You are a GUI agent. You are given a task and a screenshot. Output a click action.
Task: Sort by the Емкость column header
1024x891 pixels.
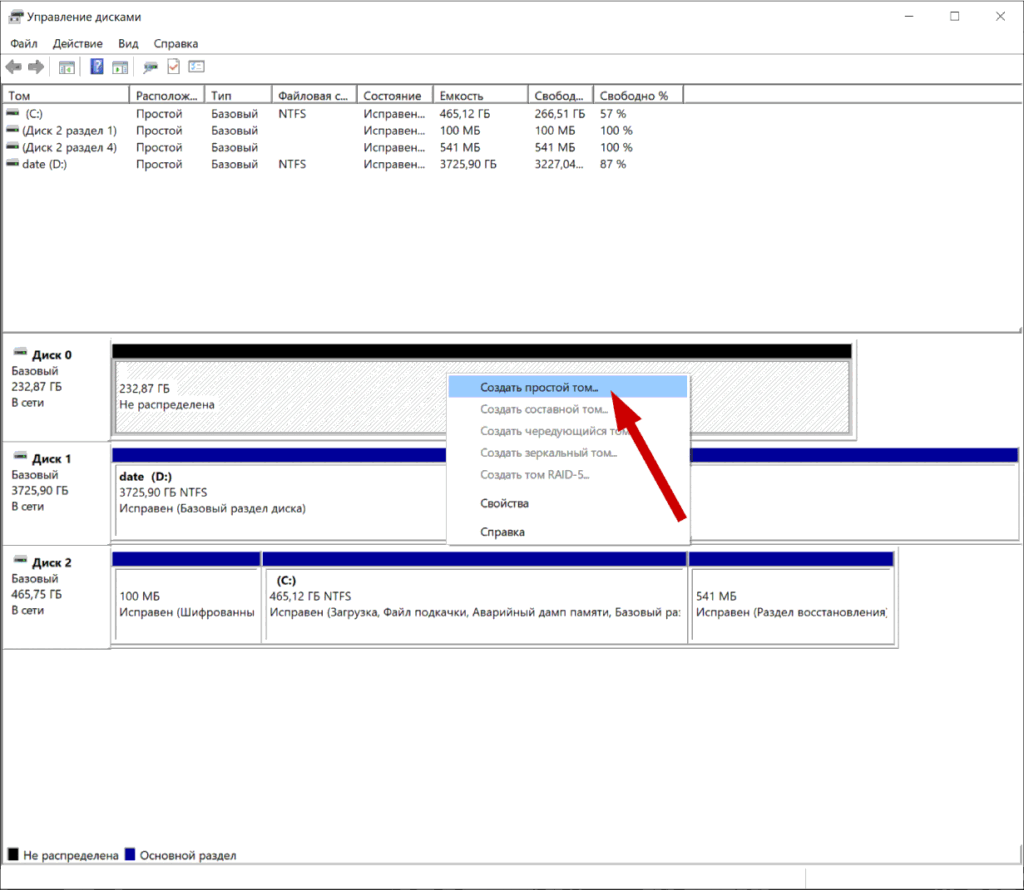click(x=481, y=95)
